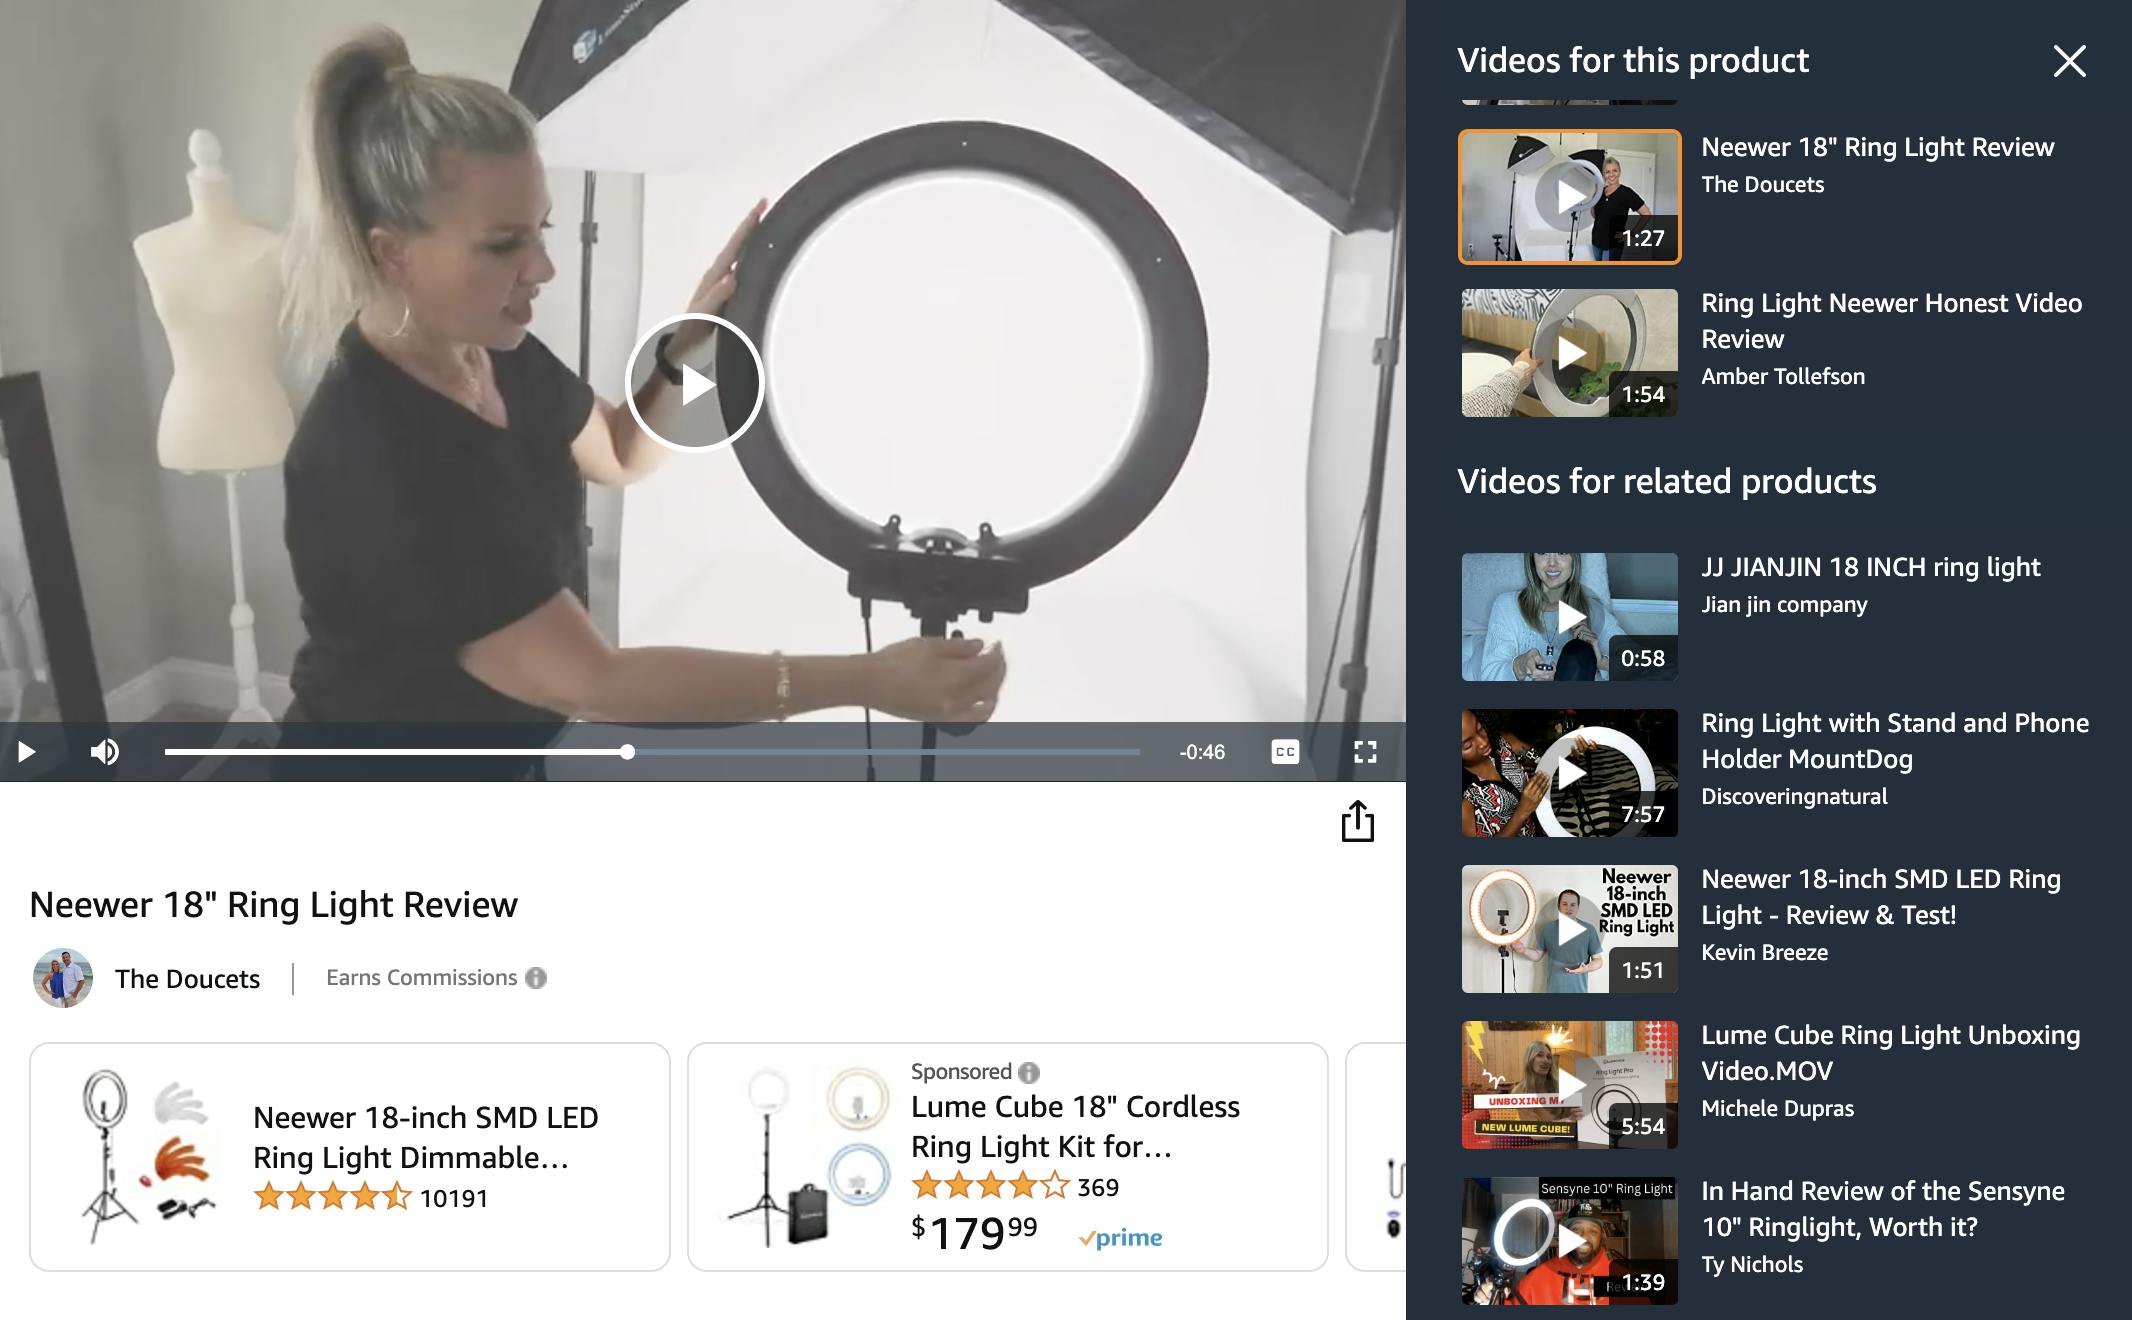Mute the video using the speaker icon
The height and width of the screenshot is (1320, 2132).
[105, 752]
